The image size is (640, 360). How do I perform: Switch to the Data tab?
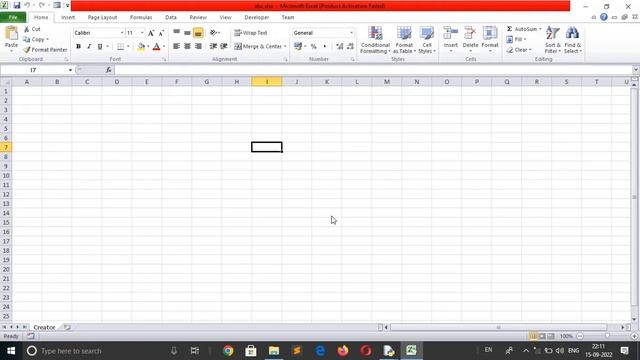tap(171, 18)
